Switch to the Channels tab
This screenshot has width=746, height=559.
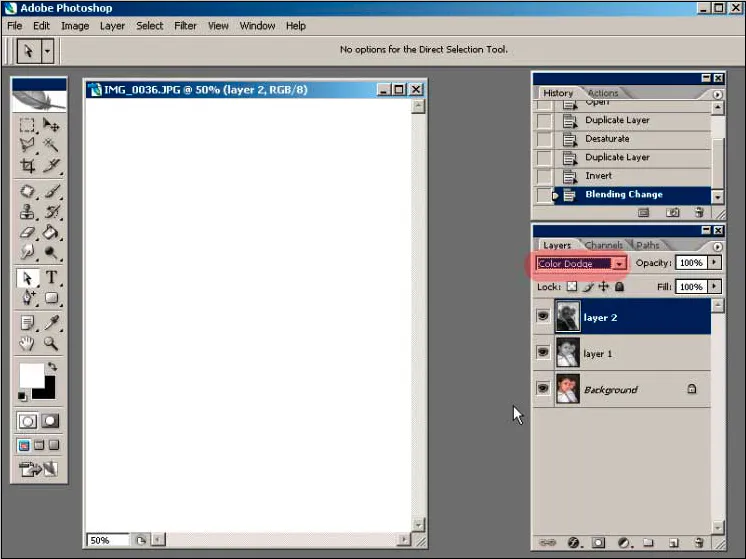coord(603,245)
